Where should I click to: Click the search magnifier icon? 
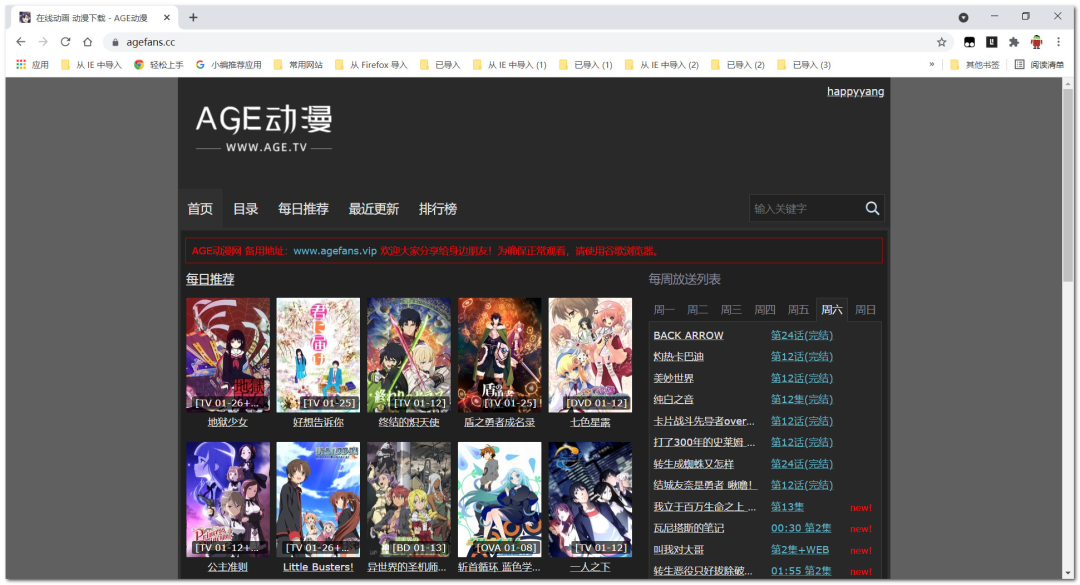[872, 208]
